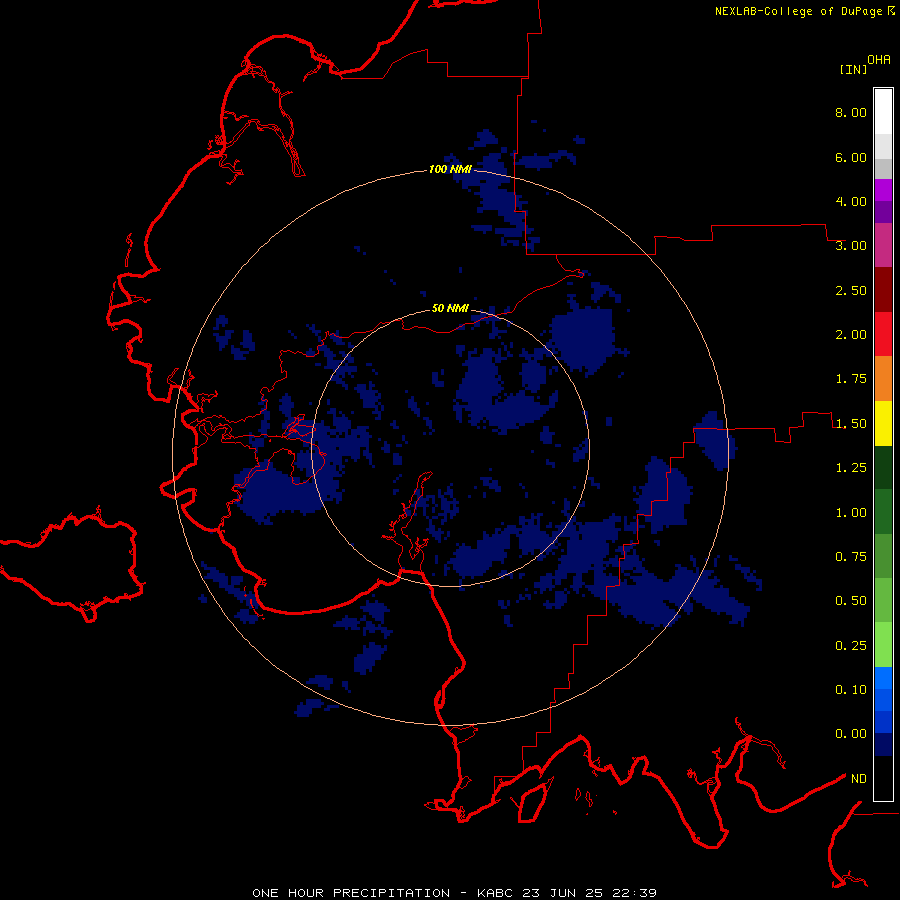Viewport: 900px width, 900px height.
Task: Pick the pink legend swatch near 3.00
Action: pos(883,245)
